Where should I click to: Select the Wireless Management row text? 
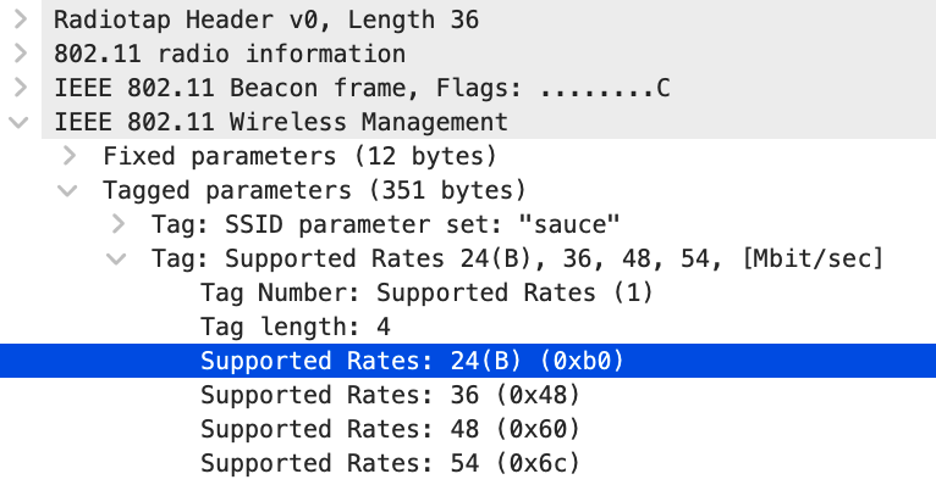(281, 122)
